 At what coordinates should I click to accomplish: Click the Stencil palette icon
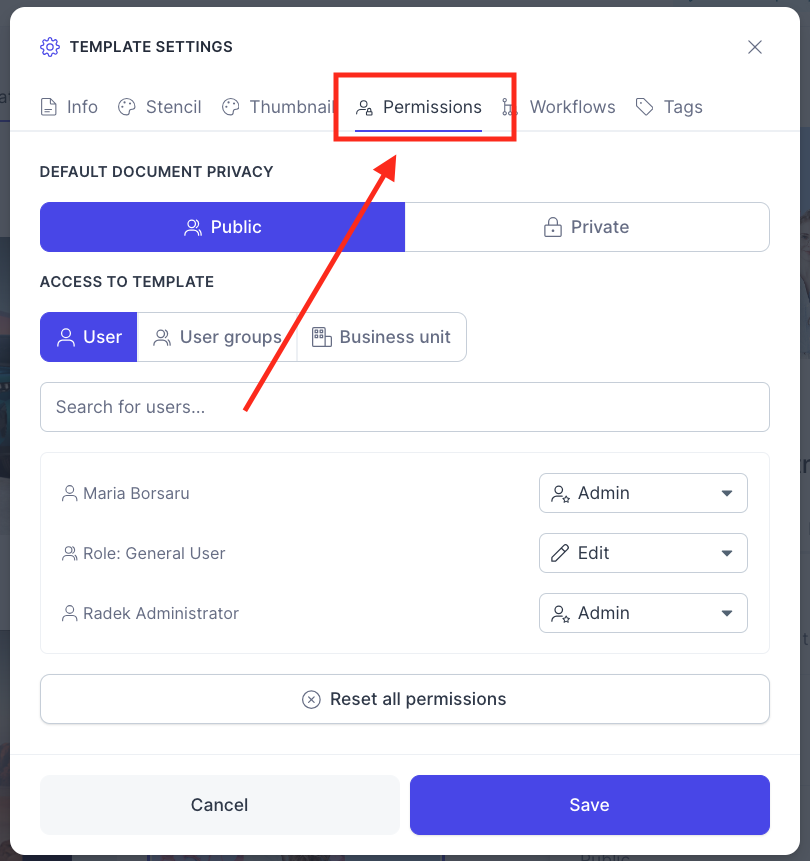click(127, 107)
